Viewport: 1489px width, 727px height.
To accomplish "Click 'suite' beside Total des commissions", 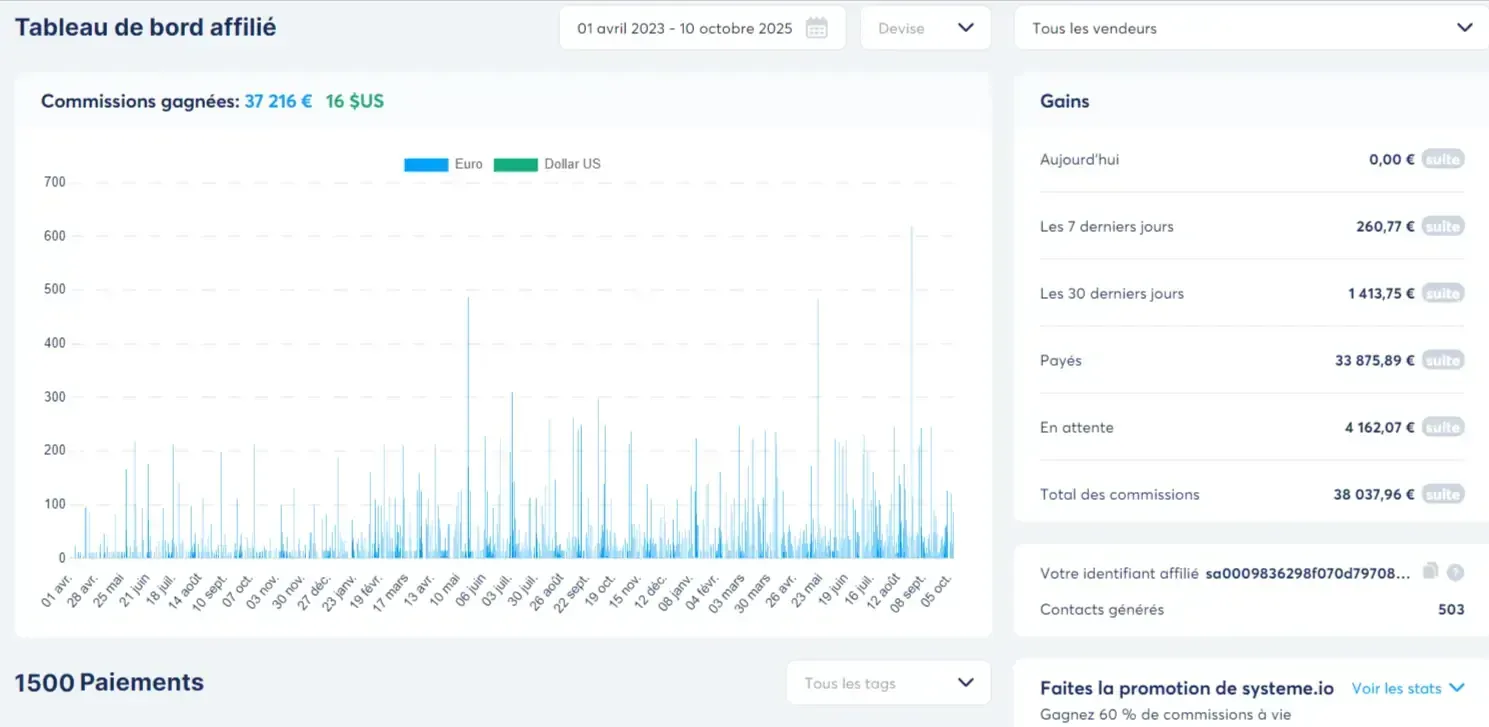I will (x=1442, y=495).
